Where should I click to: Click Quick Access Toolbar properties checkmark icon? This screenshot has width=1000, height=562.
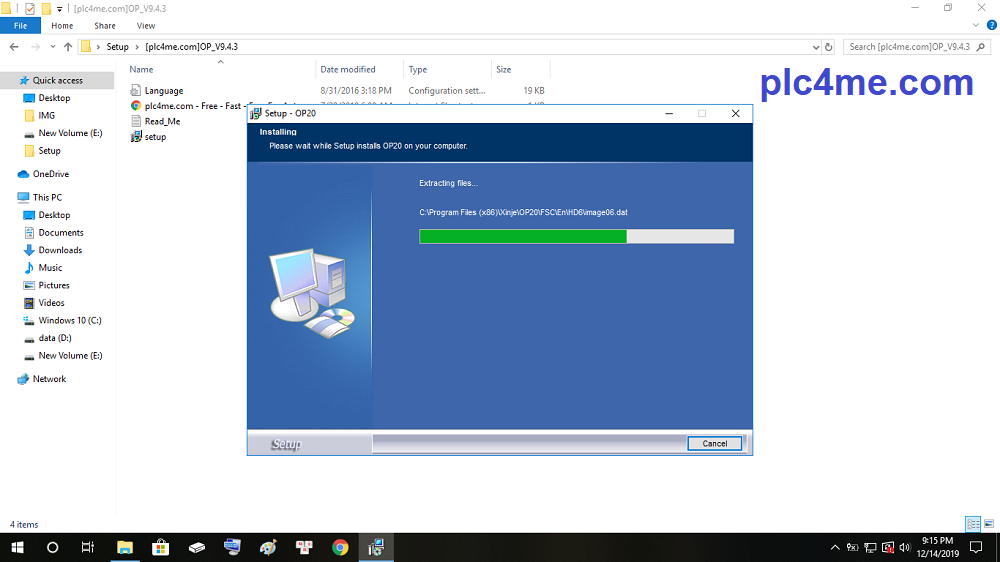30,8
